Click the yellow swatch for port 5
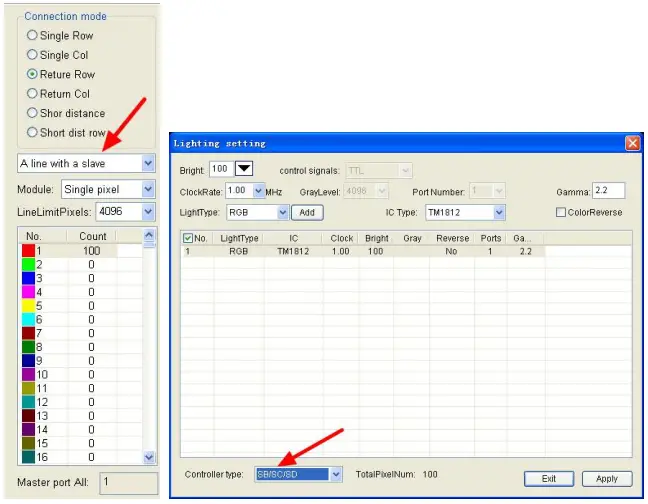 pyautogui.click(x=28, y=306)
